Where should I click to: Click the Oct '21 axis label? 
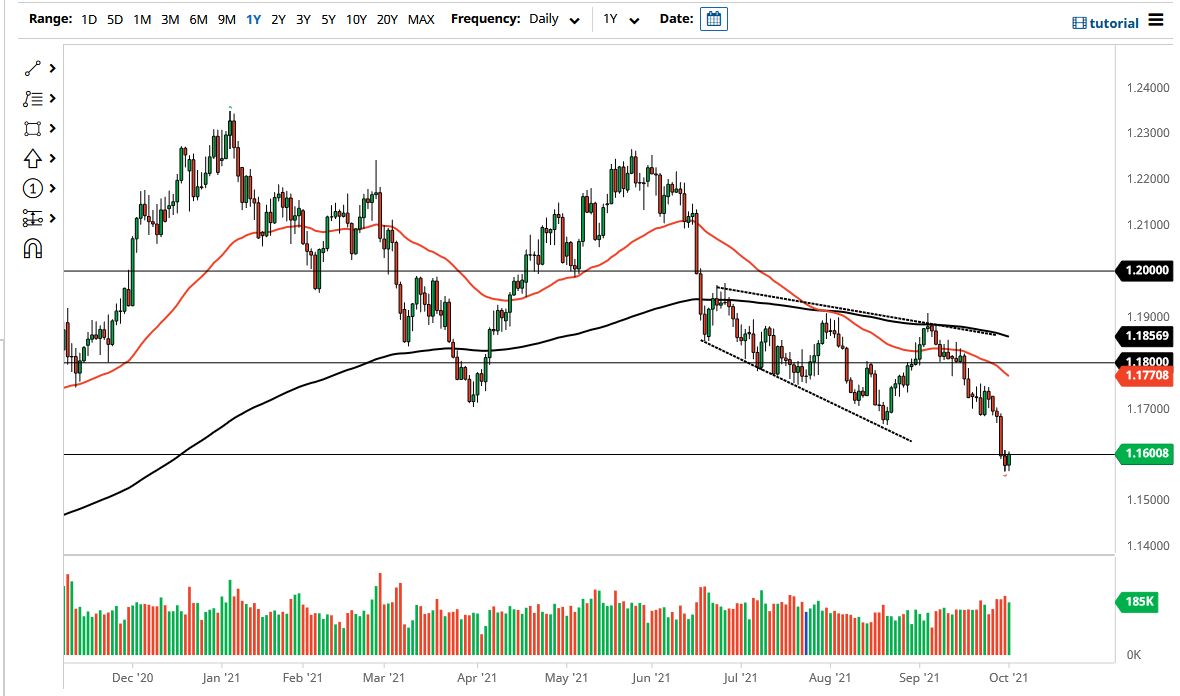point(1008,678)
